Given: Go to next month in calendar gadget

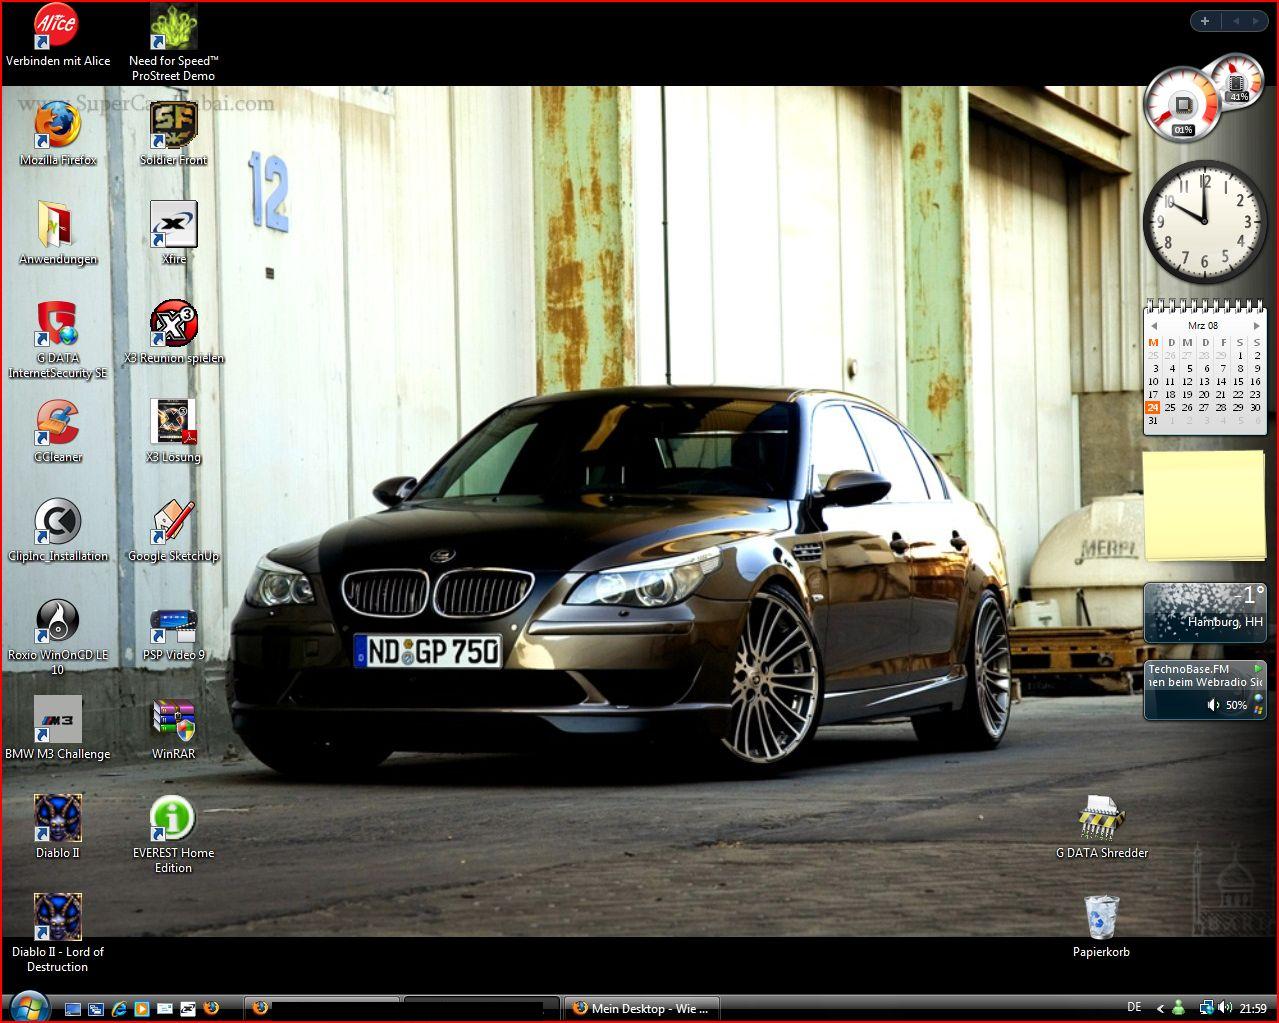Looking at the screenshot, I should pos(1257,326).
